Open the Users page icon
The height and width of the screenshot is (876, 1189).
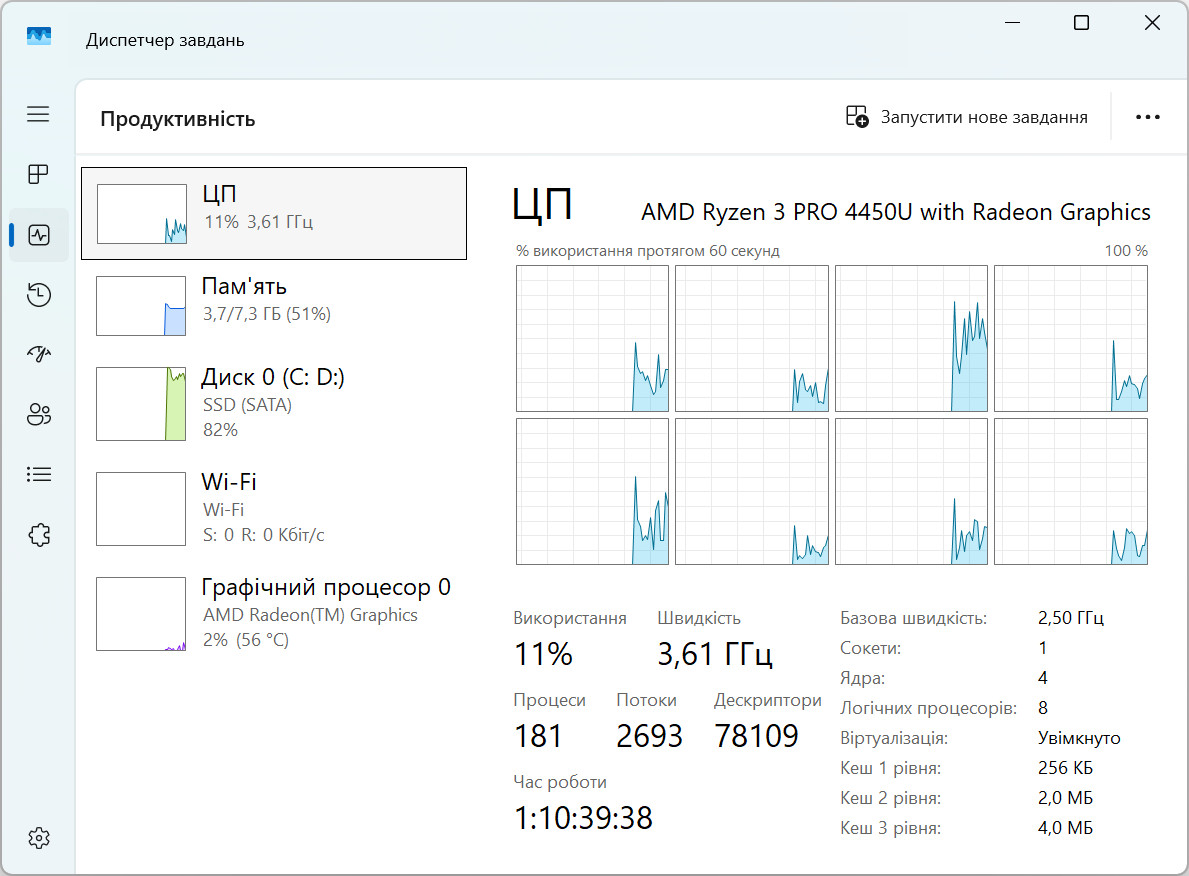click(x=39, y=414)
